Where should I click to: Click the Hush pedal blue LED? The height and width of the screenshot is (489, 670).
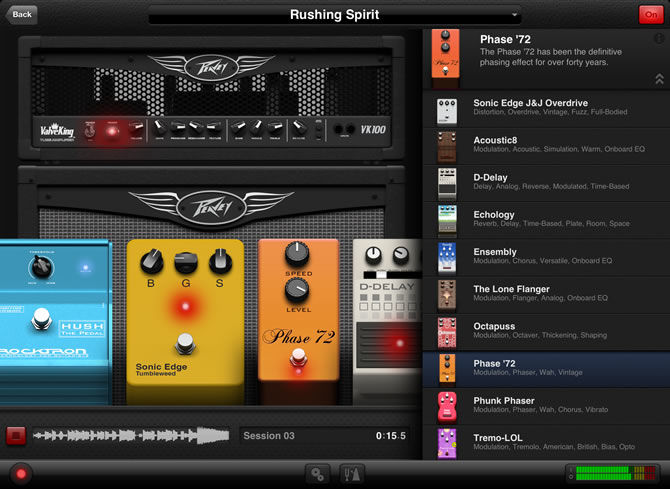85,268
